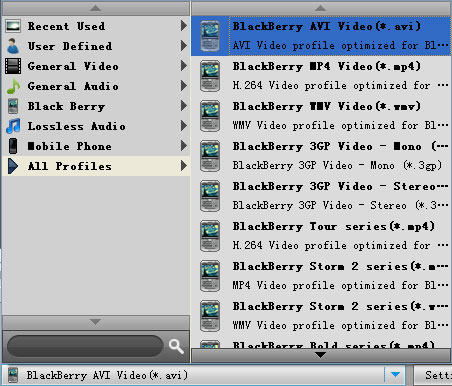
Task: Choose BlackBerry 3GP Video - Mono profile
Action: click(321, 156)
